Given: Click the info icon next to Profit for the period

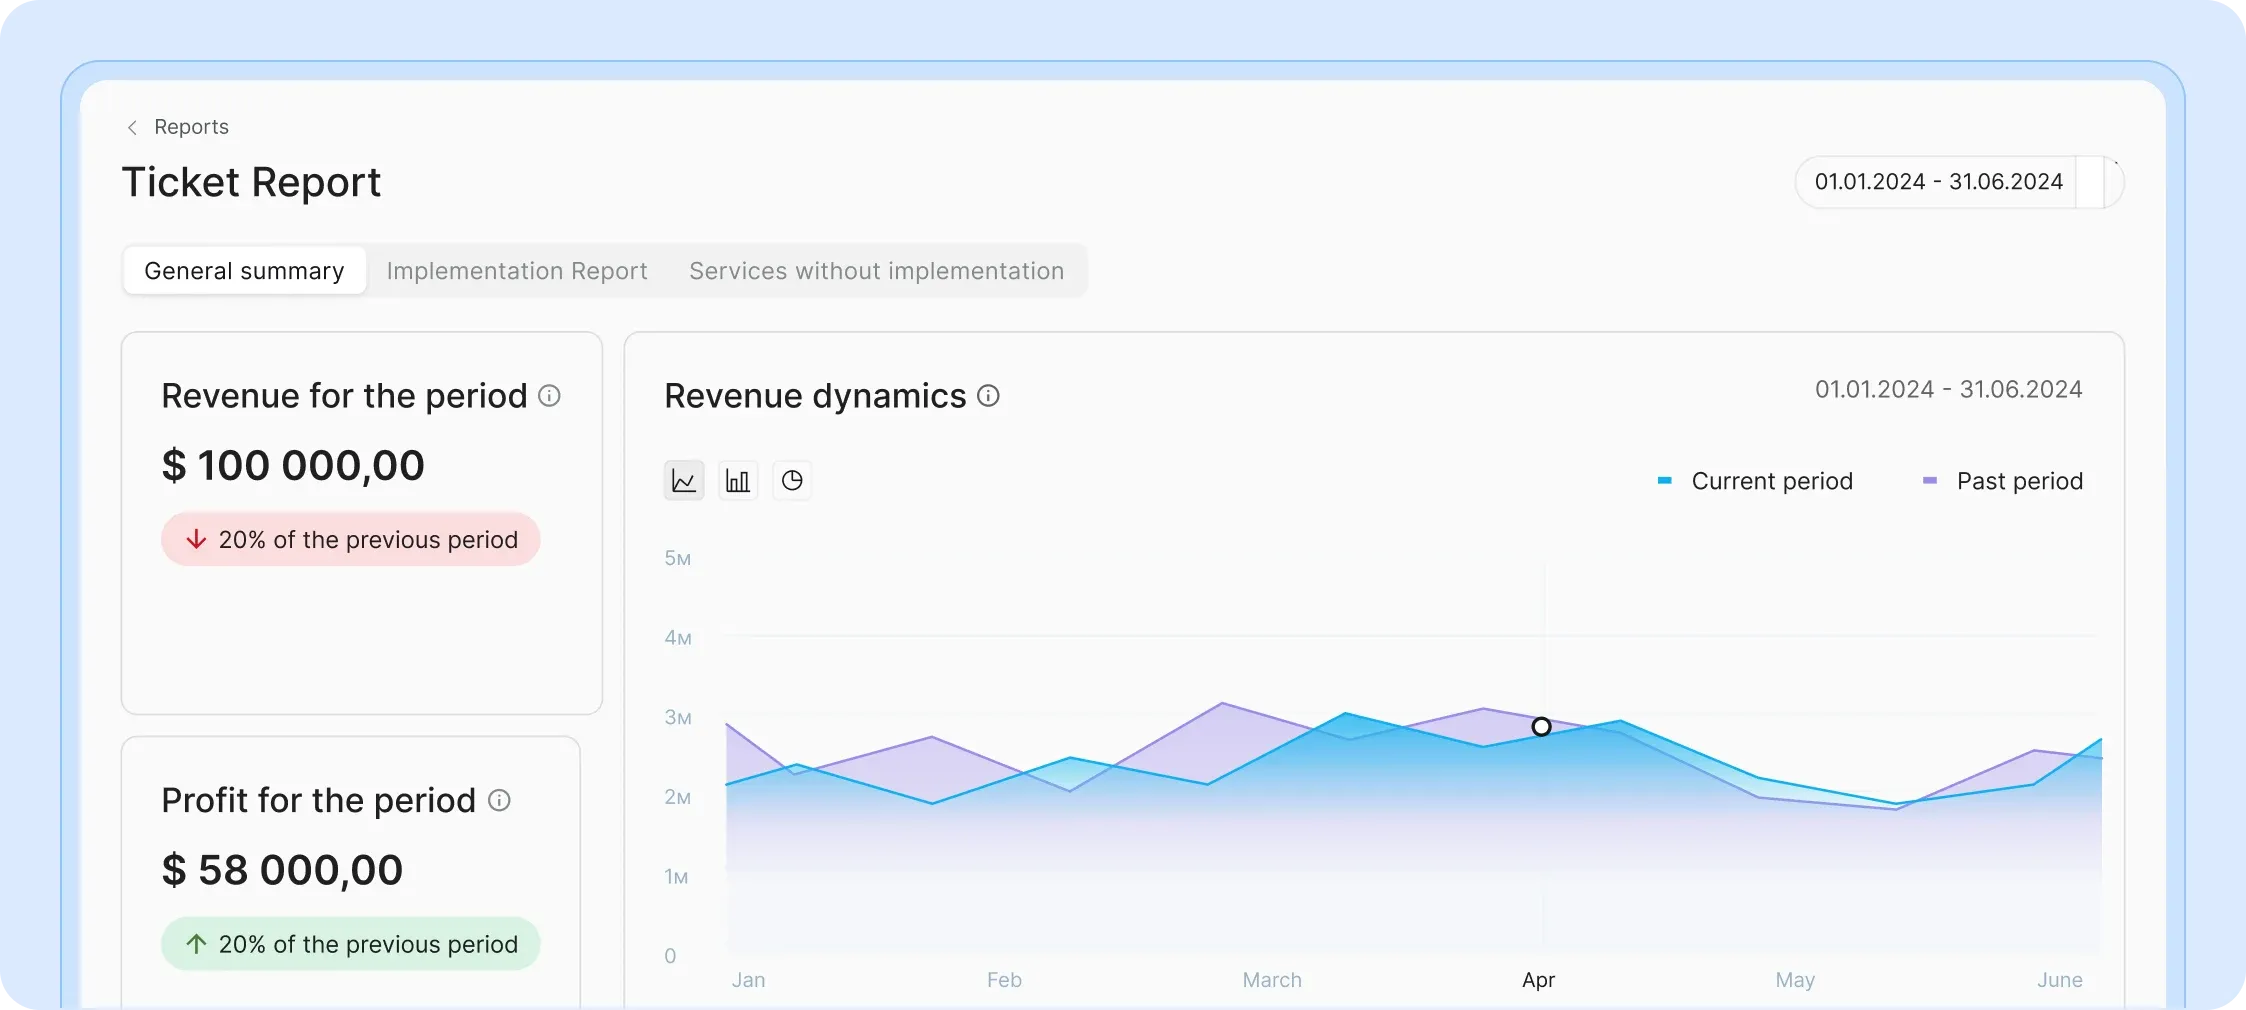Looking at the screenshot, I should pos(499,801).
